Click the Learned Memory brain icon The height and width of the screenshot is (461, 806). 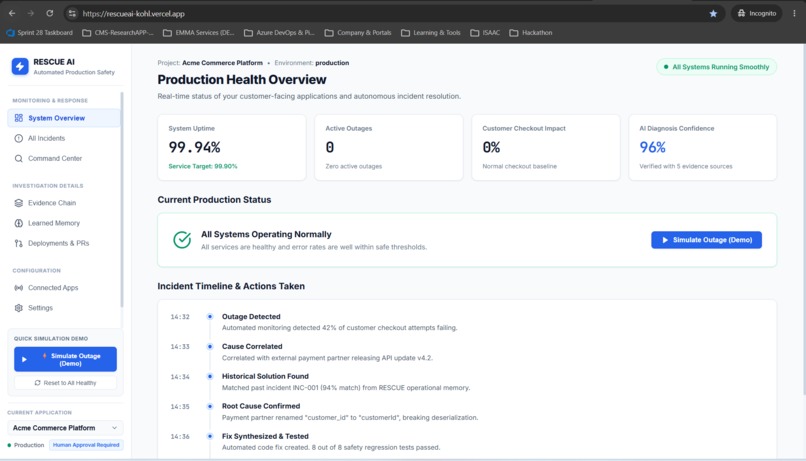pos(19,223)
